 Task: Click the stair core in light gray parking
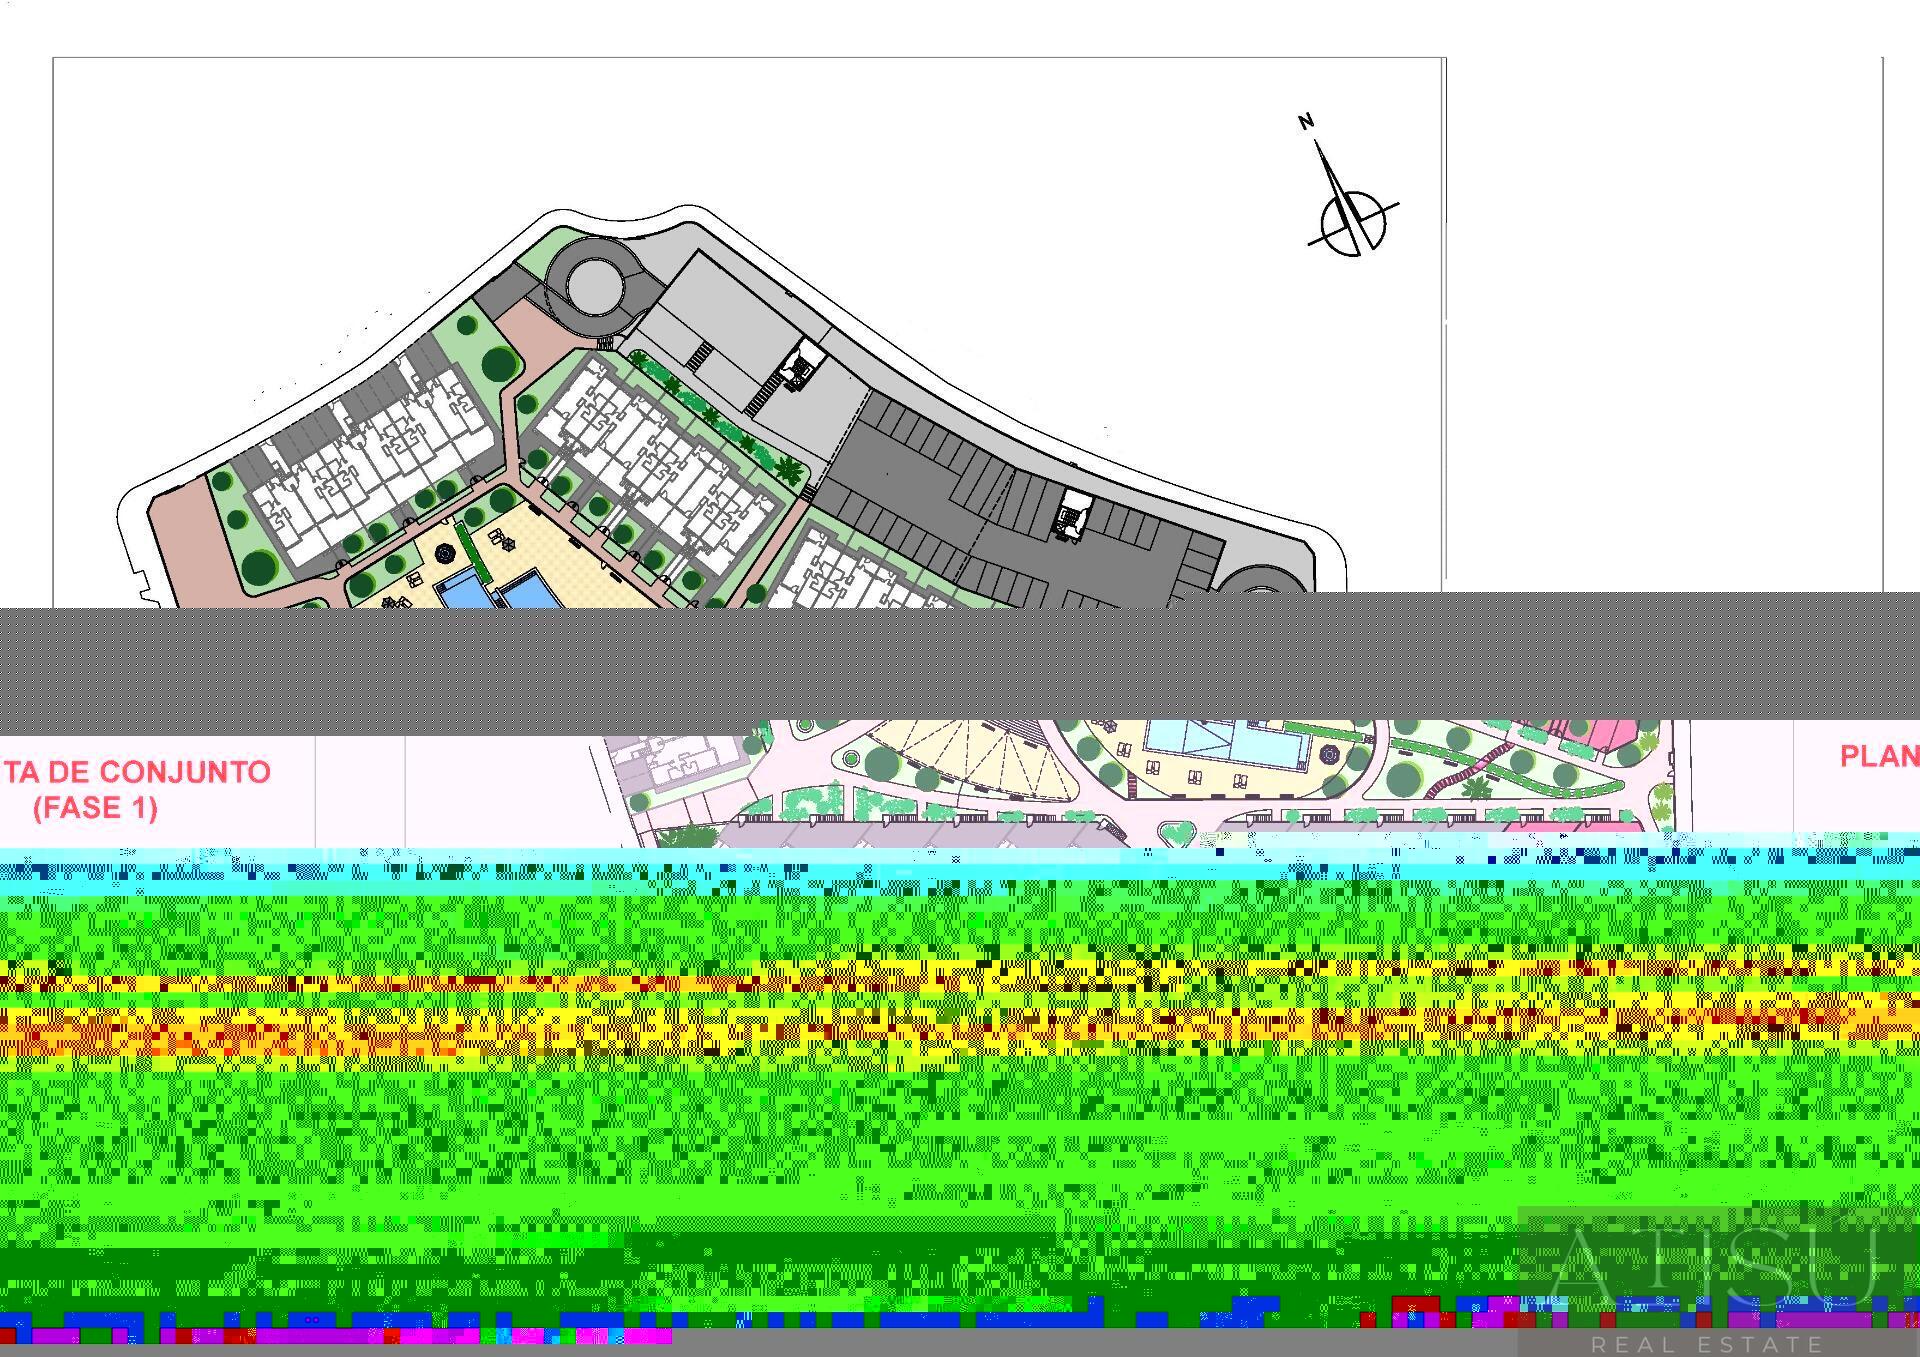coord(800,364)
